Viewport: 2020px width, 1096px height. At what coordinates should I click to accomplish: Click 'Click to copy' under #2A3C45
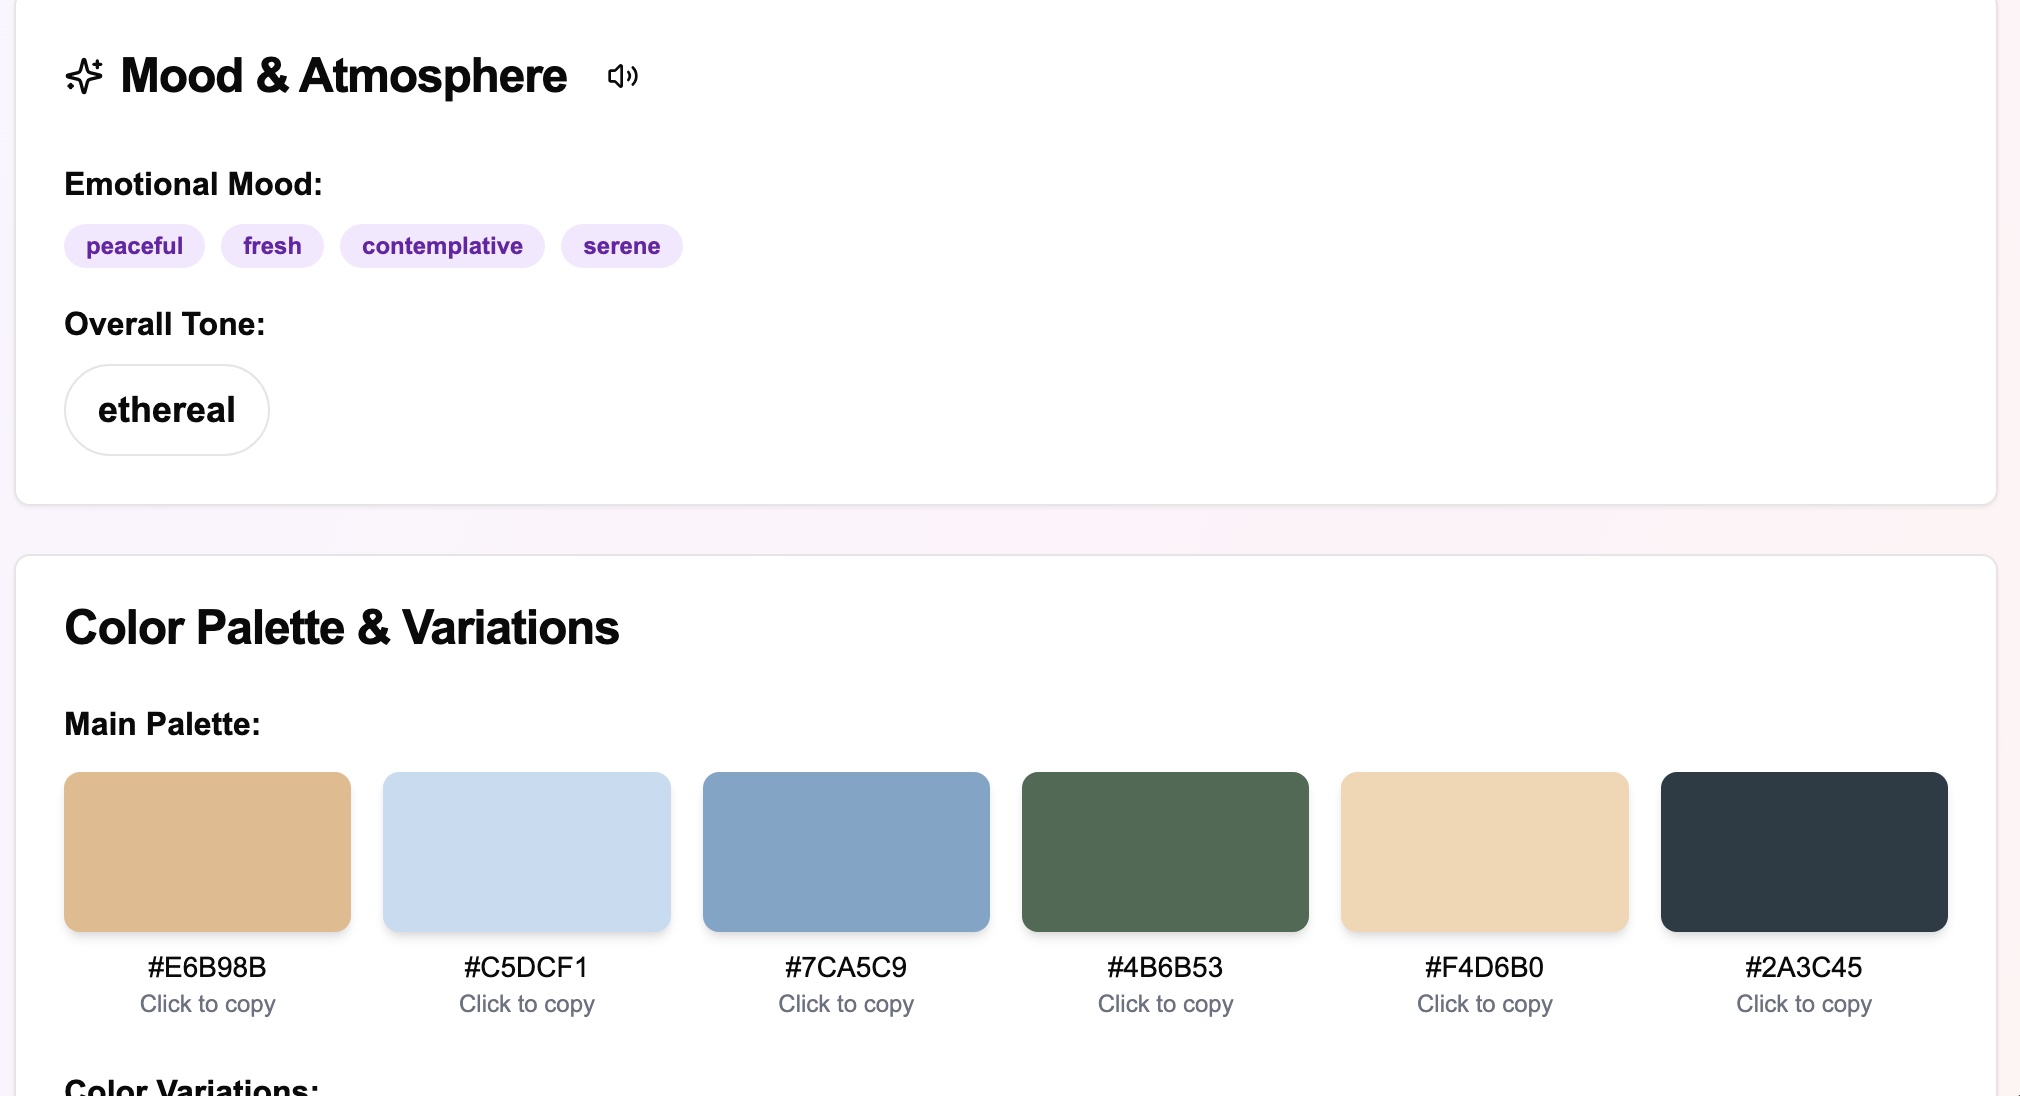[x=1803, y=1004]
